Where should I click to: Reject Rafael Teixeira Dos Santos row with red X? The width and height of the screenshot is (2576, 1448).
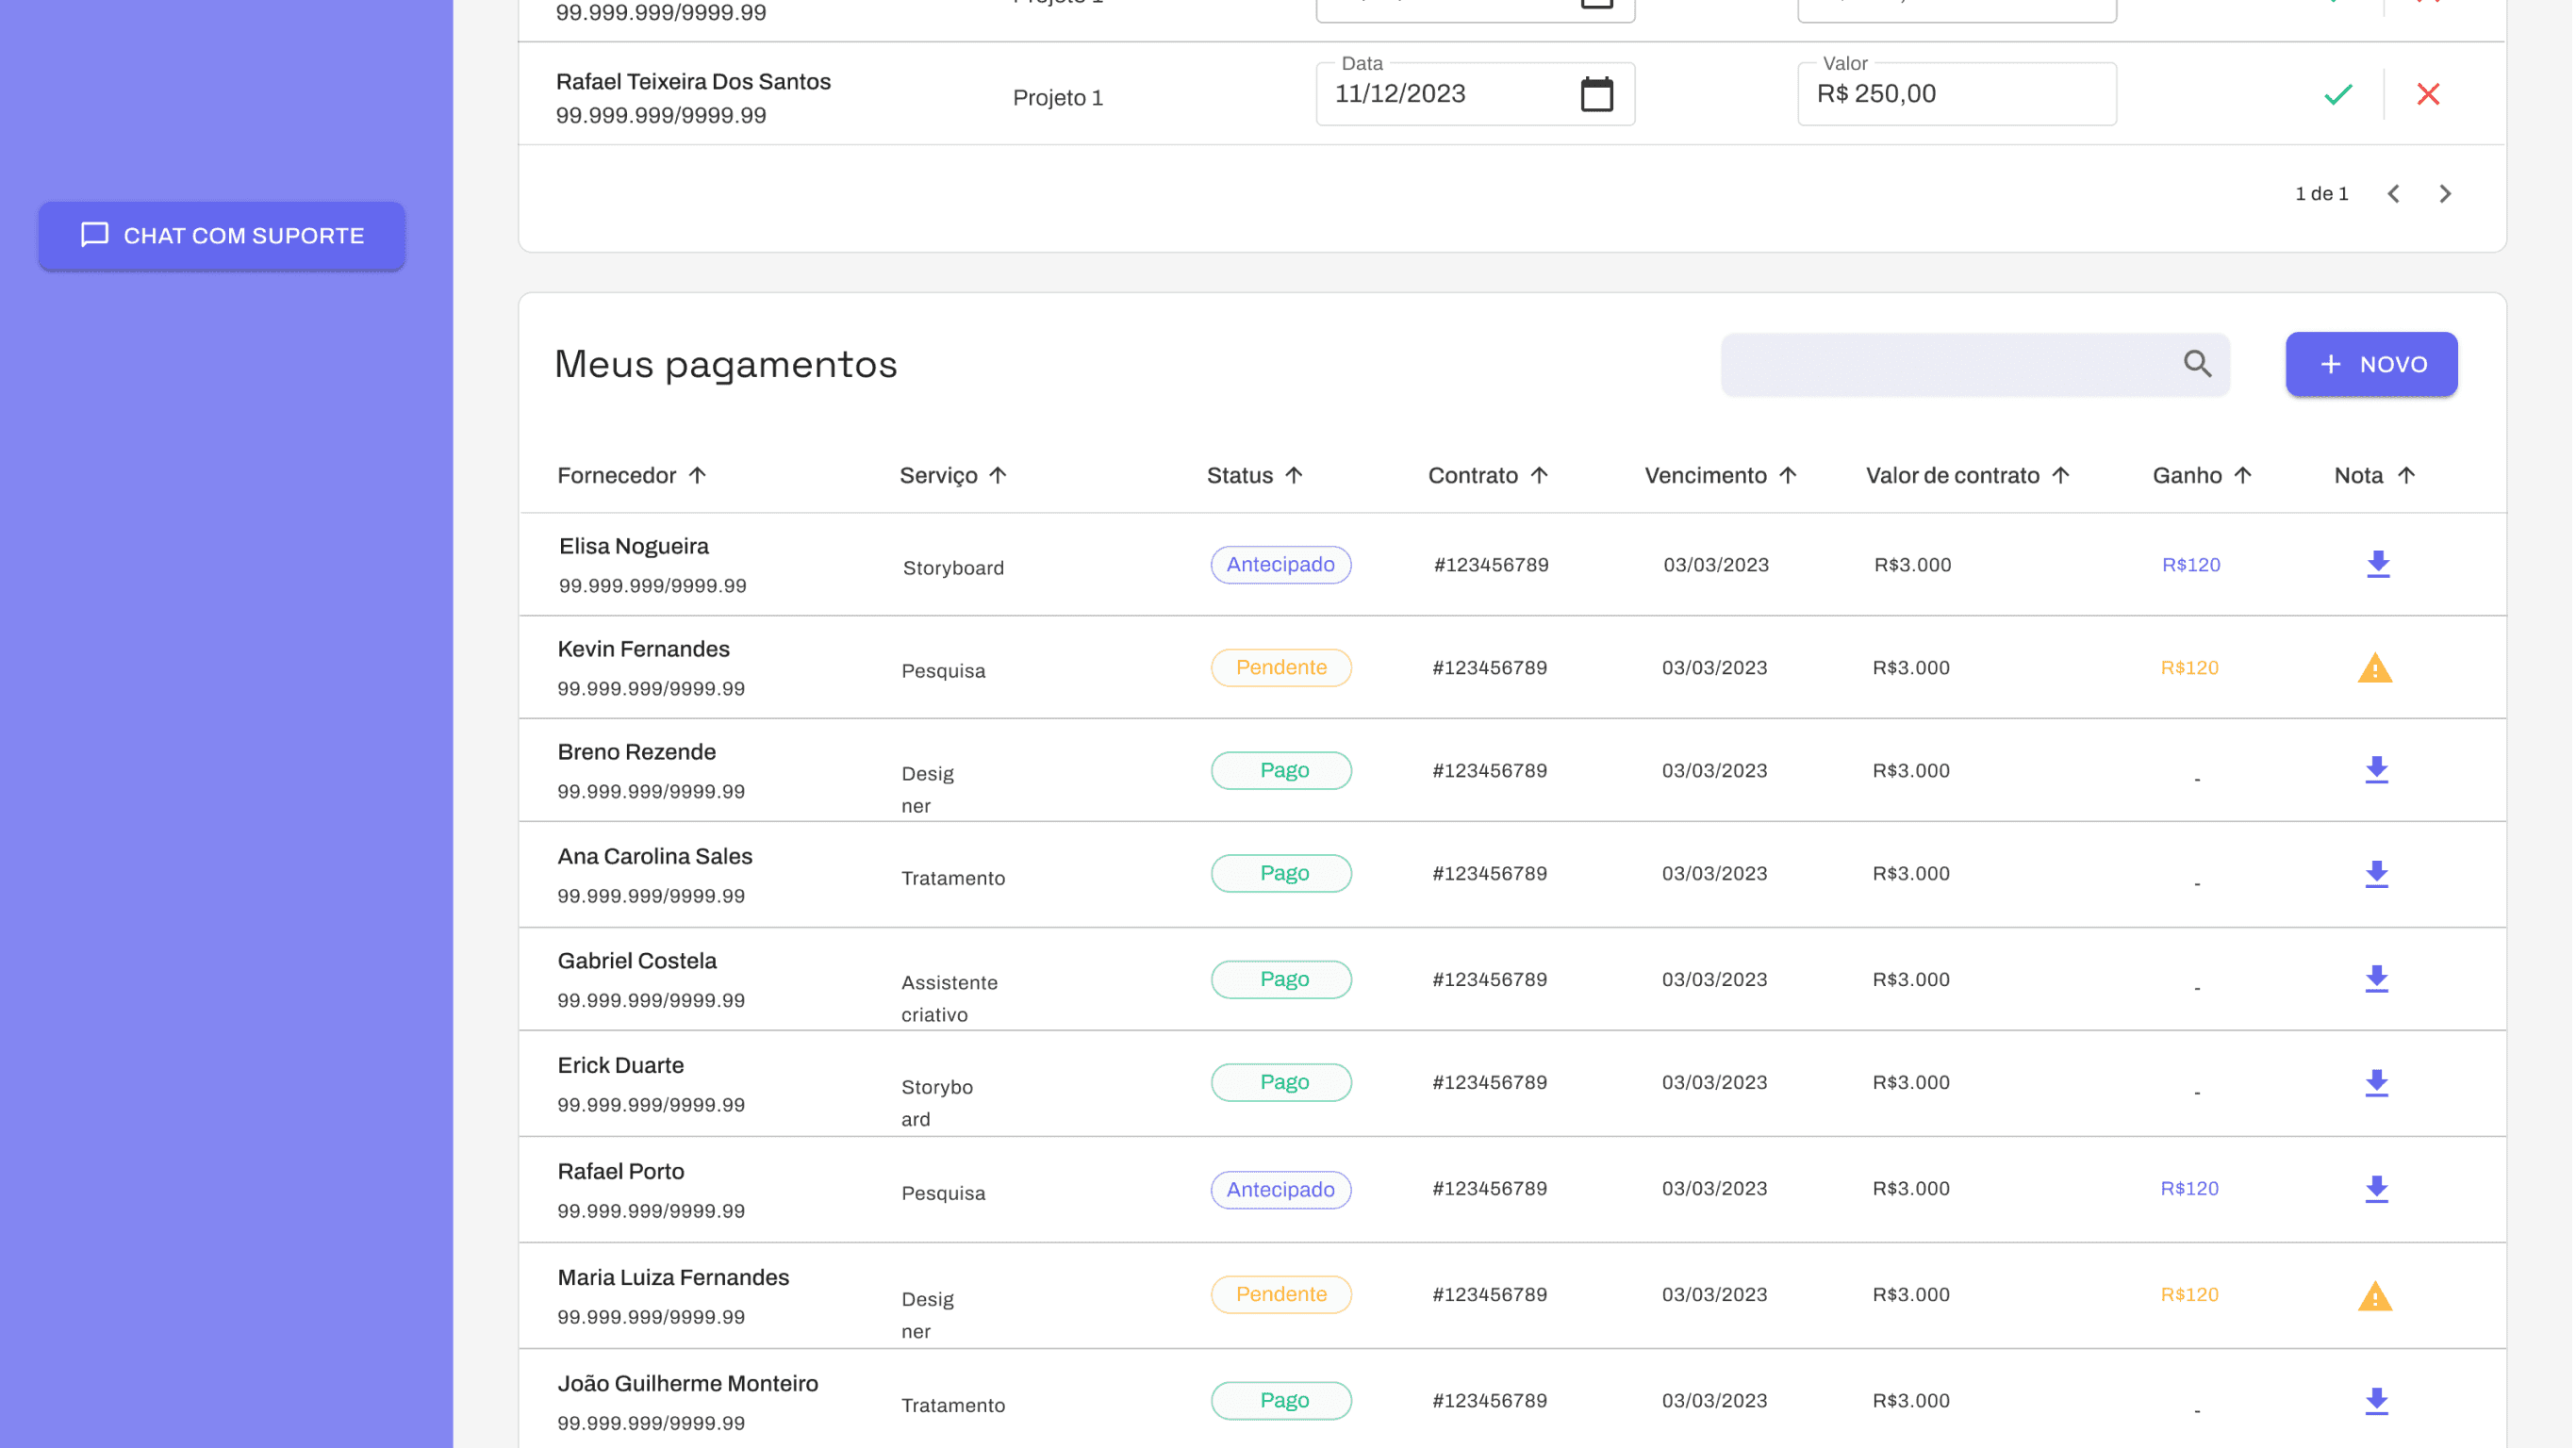pyautogui.click(x=2427, y=94)
